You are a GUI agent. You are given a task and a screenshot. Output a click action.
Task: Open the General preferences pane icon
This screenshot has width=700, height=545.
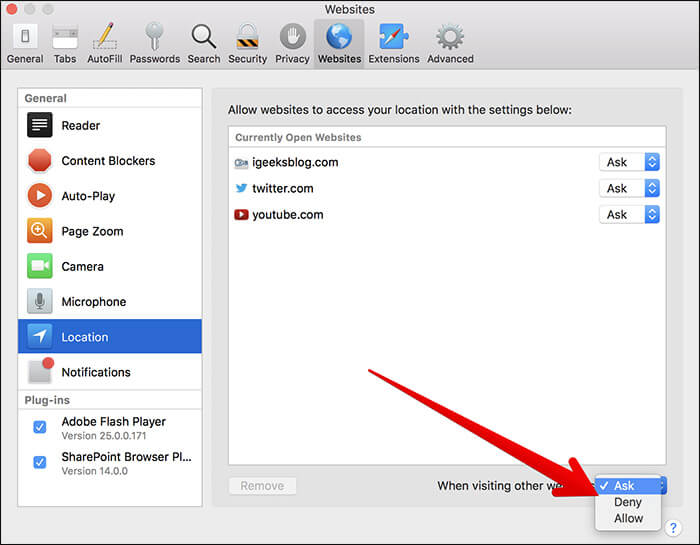(25, 36)
